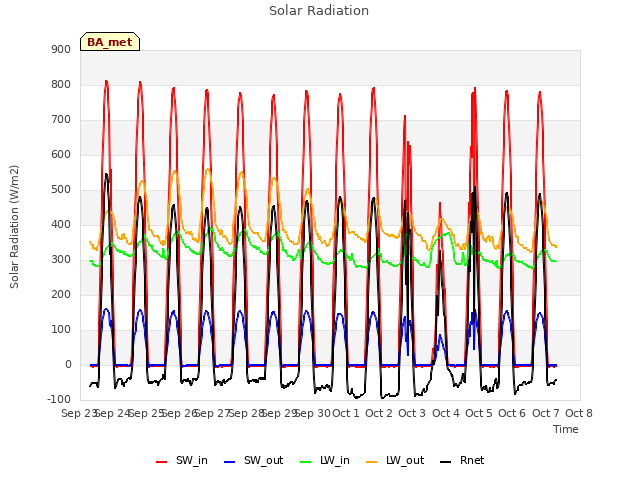Click the 400 y-axis tick label
This screenshot has width=640, height=480.
[x=61, y=224]
